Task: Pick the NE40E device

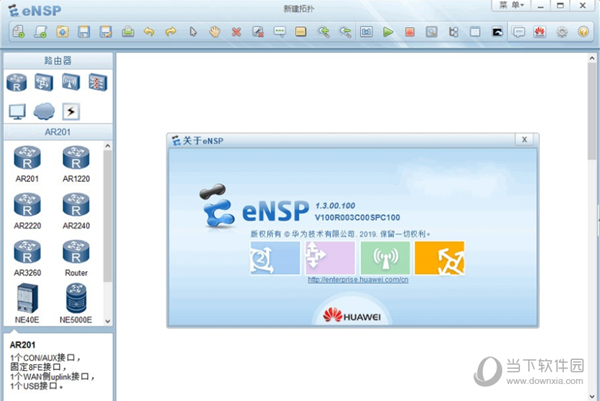Action: (x=27, y=303)
